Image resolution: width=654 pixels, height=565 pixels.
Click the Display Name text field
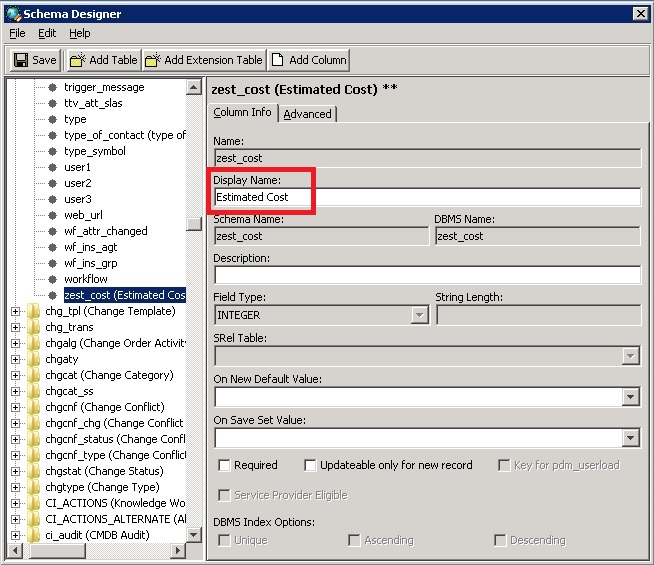click(427, 197)
